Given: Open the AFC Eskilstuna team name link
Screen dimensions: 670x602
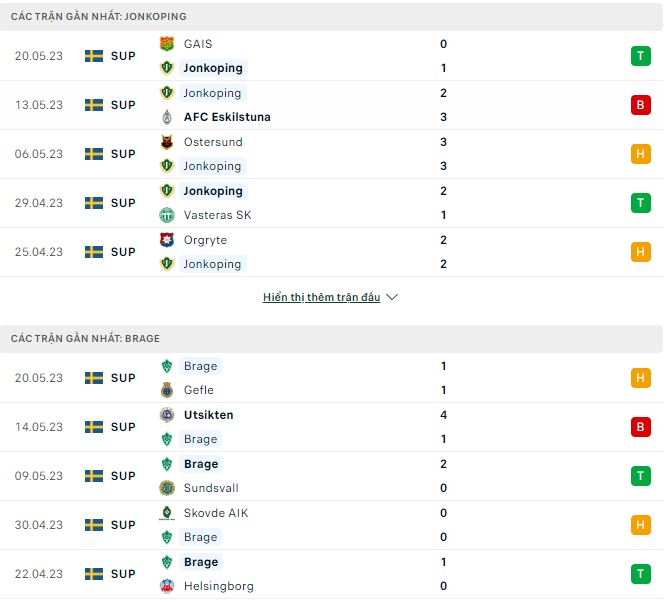Looking at the screenshot, I should (227, 117).
